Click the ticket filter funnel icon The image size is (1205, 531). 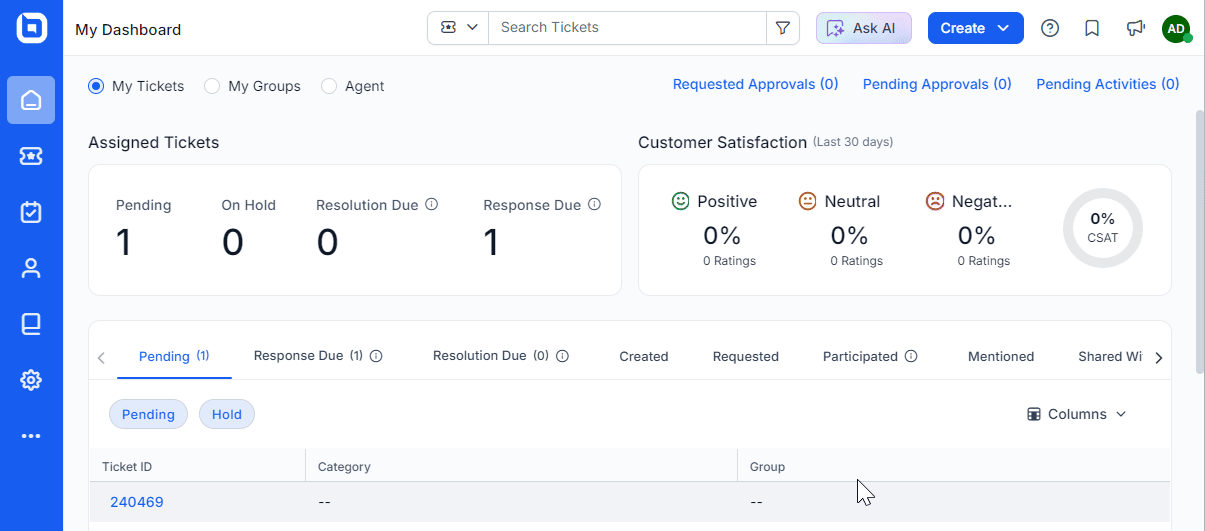click(x=783, y=28)
